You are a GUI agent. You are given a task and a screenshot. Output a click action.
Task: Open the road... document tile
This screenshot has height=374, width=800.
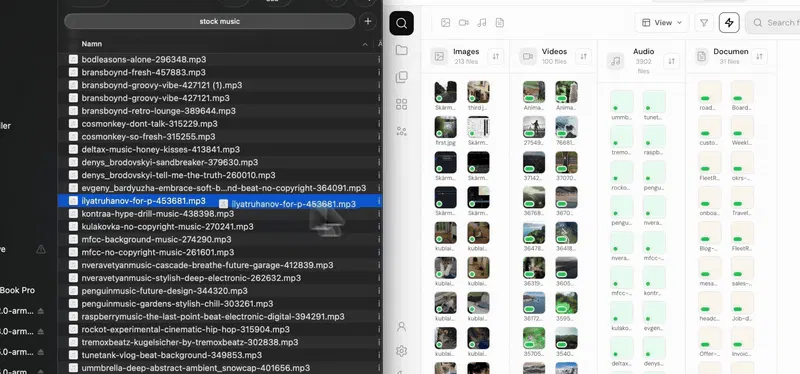[x=710, y=92]
